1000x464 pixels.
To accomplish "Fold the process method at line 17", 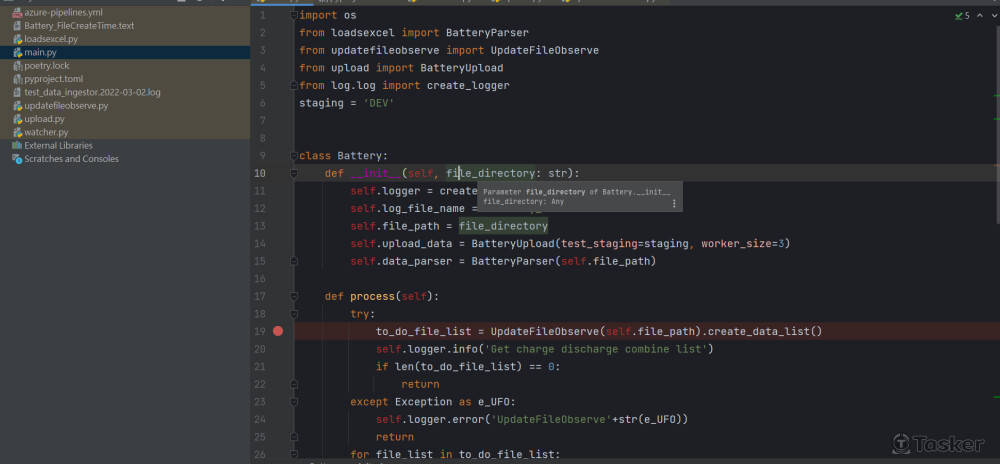I will coord(294,296).
